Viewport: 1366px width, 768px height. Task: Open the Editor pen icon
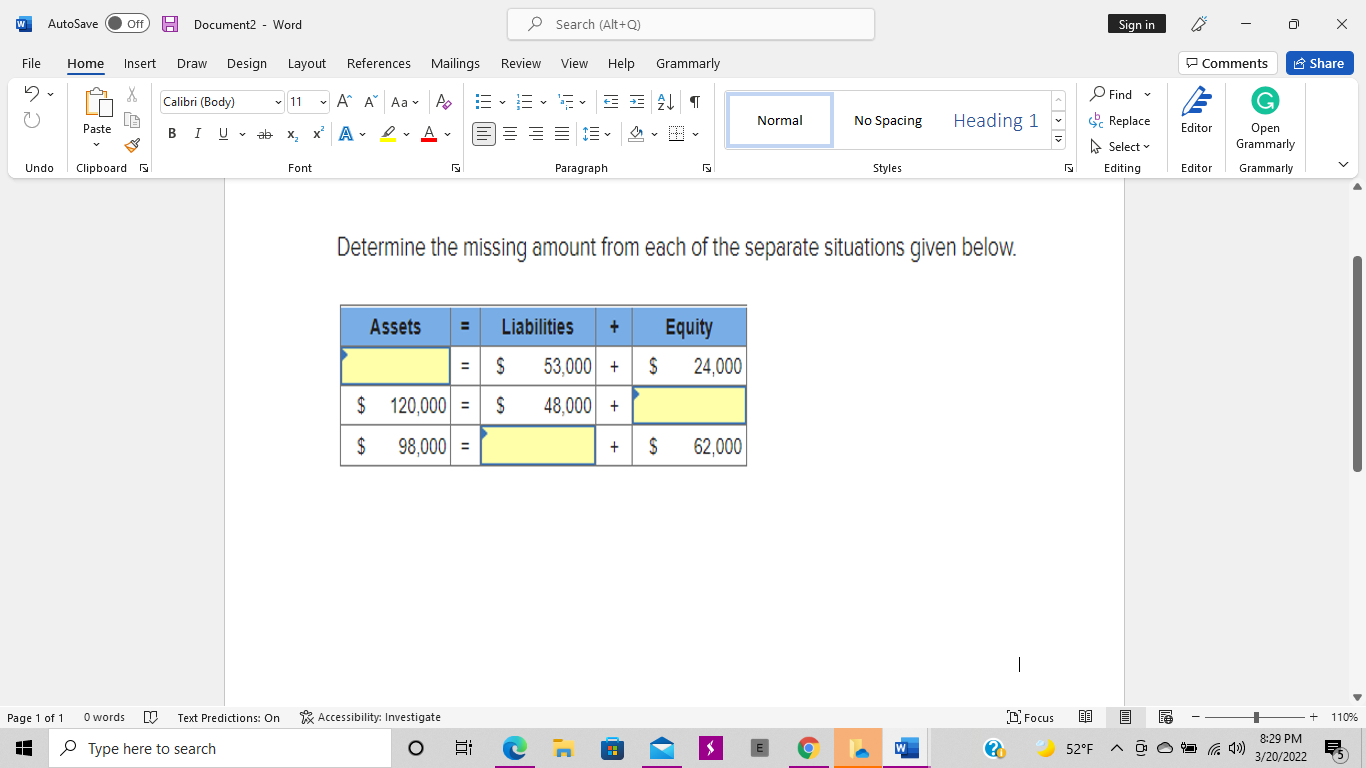coord(1196,101)
